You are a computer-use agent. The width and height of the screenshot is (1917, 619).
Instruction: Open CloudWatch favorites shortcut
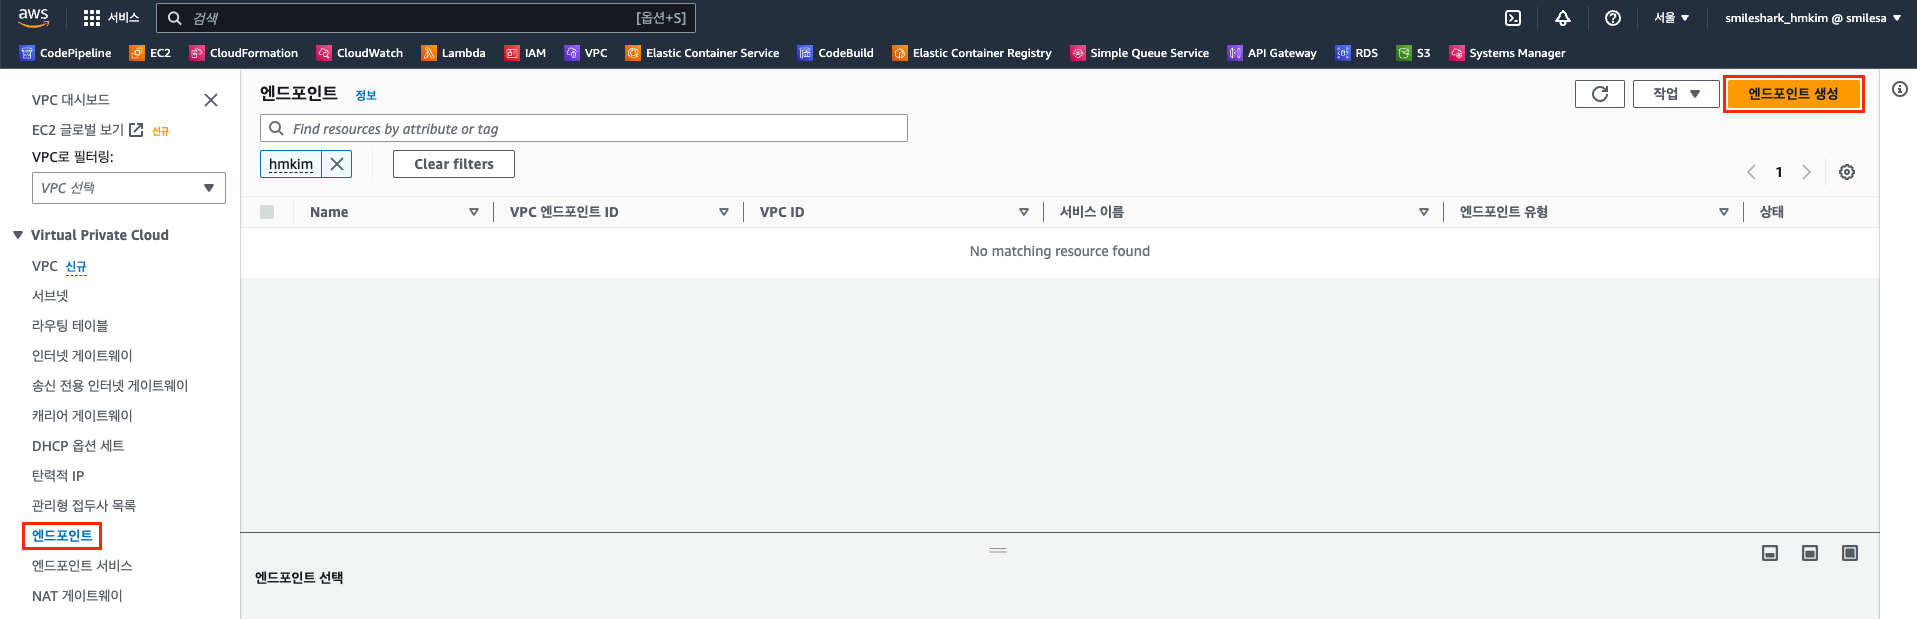pos(360,53)
